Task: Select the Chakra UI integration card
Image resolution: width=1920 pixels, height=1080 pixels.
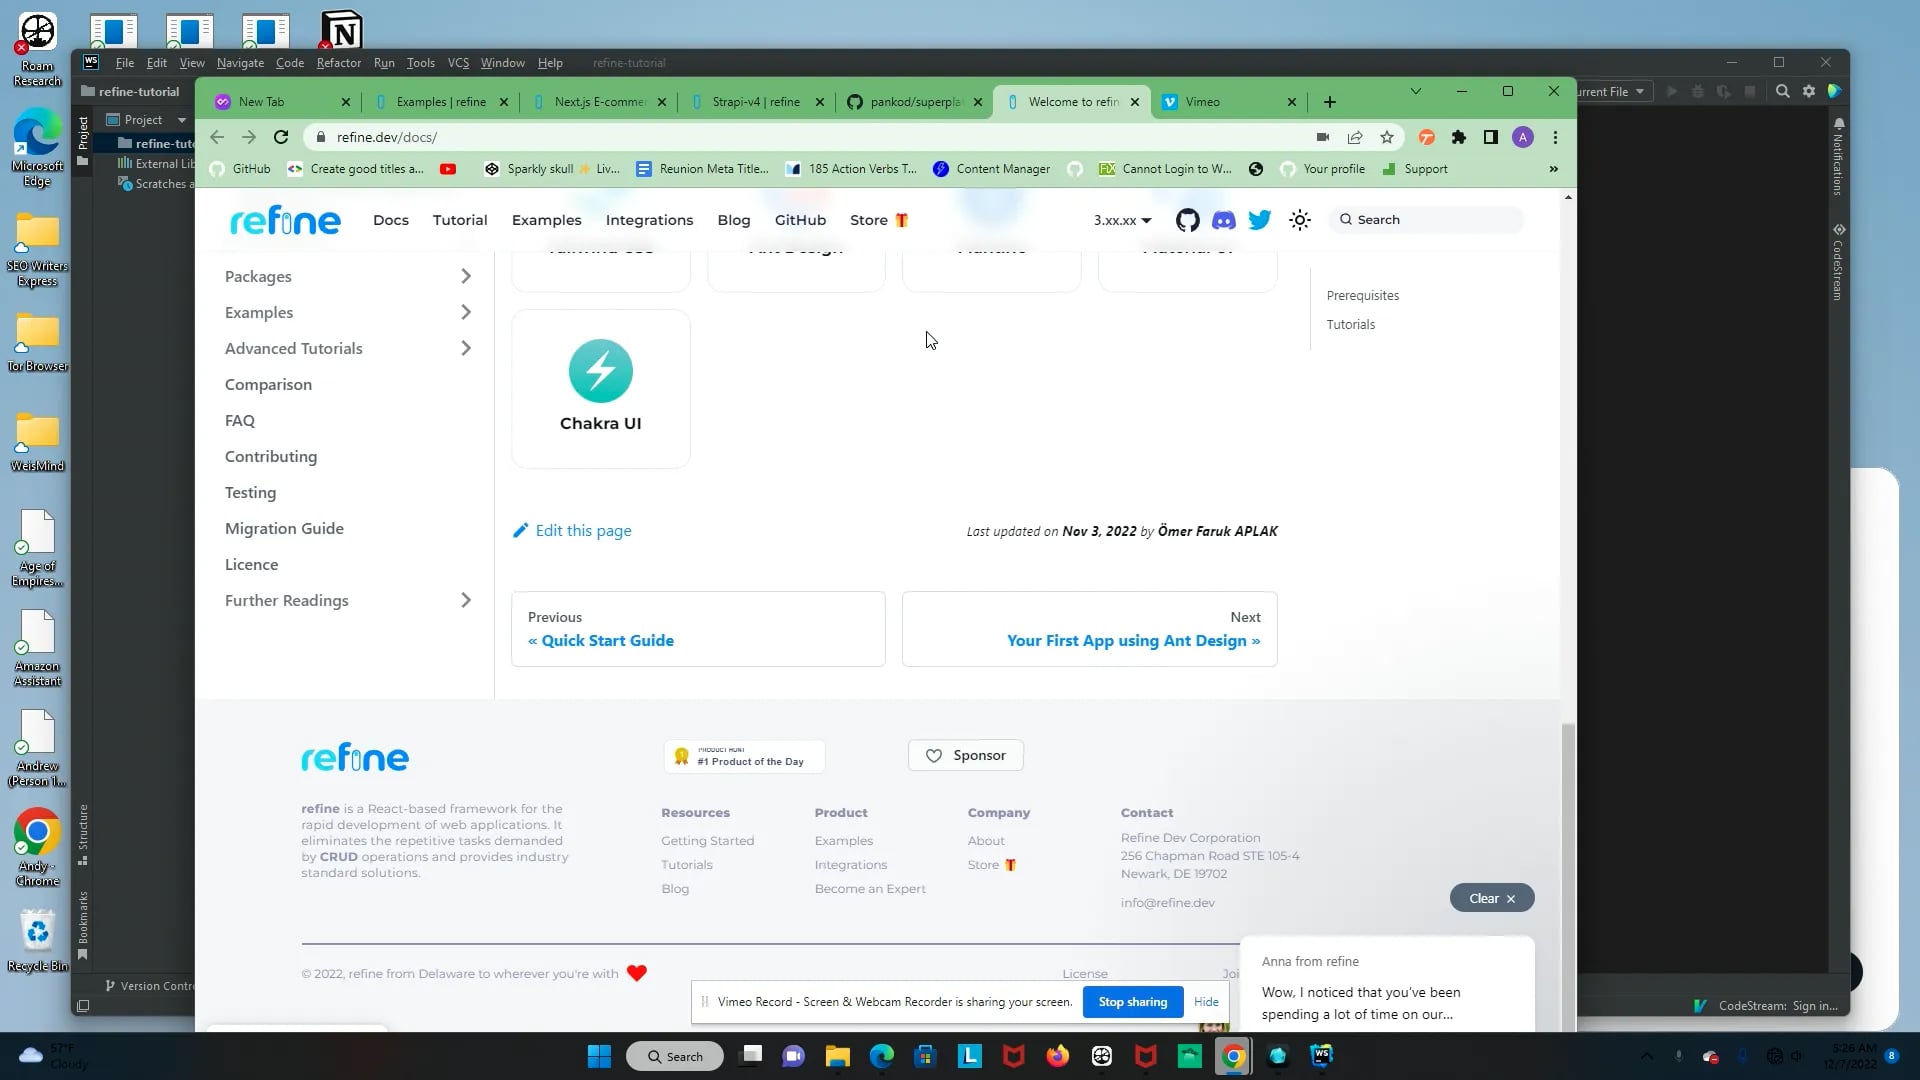Action: (600, 388)
